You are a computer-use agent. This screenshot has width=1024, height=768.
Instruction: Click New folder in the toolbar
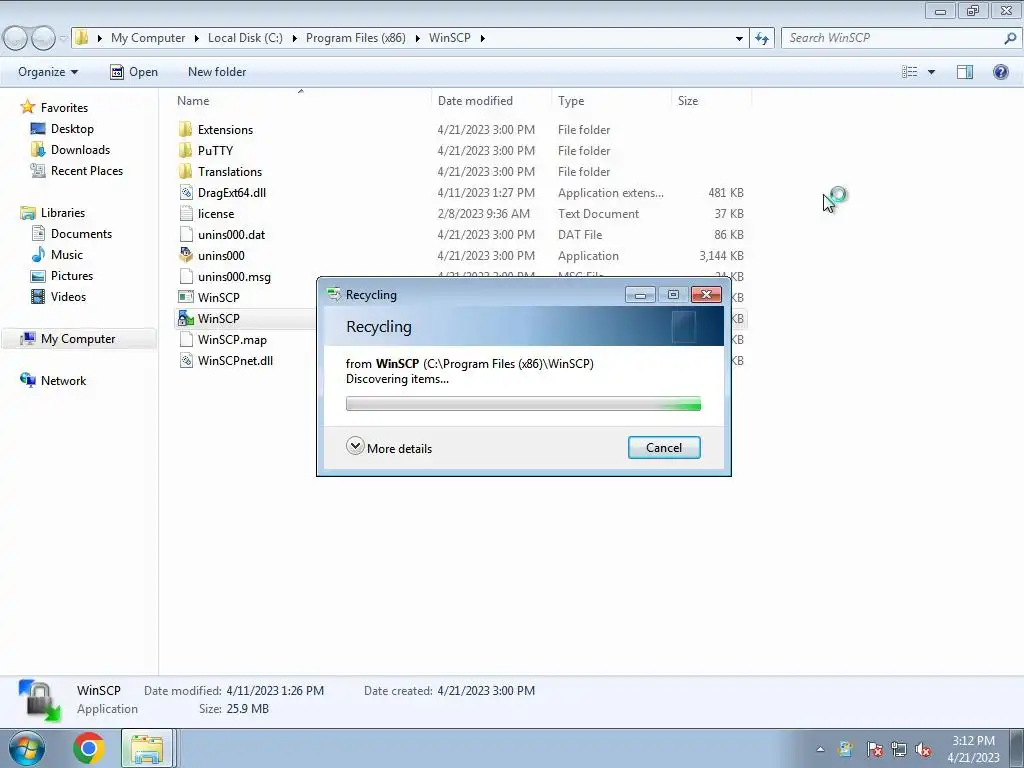click(x=217, y=72)
